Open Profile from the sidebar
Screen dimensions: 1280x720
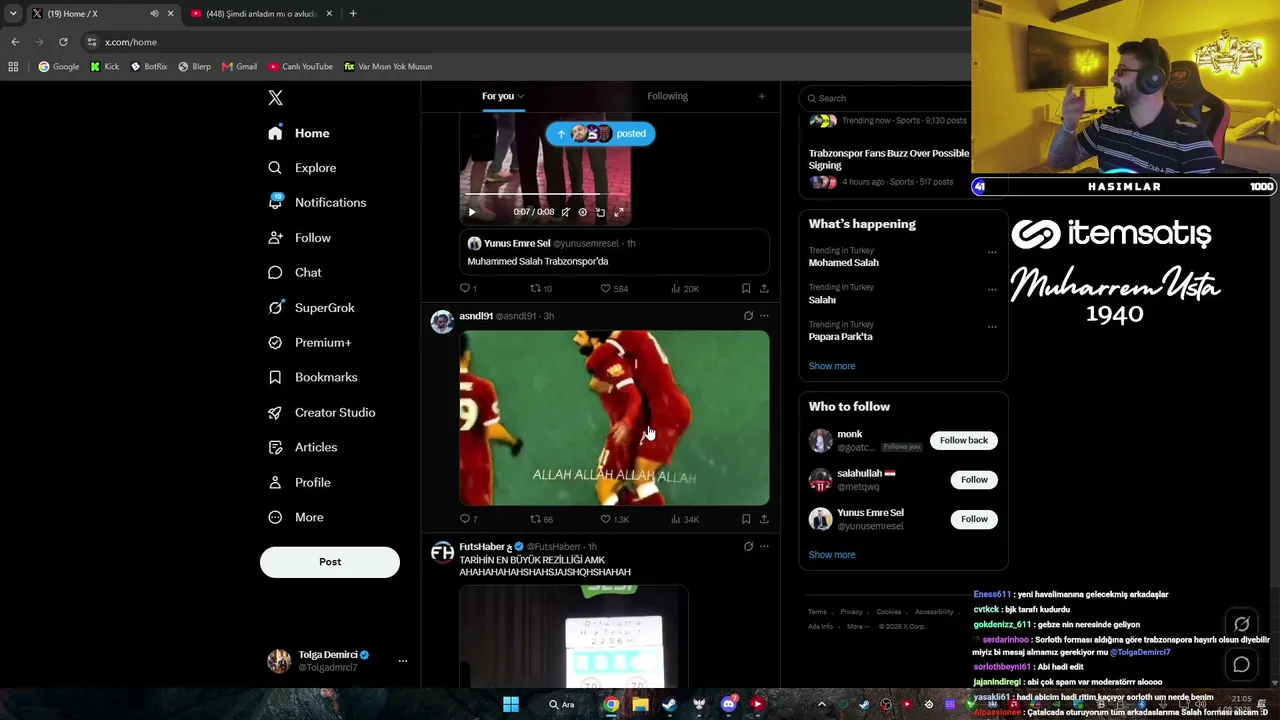[299, 482]
